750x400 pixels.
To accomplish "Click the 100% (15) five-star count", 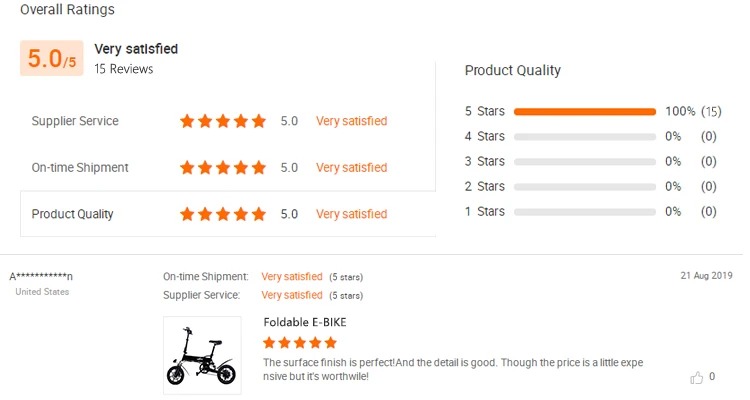I will tap(693, 111).
